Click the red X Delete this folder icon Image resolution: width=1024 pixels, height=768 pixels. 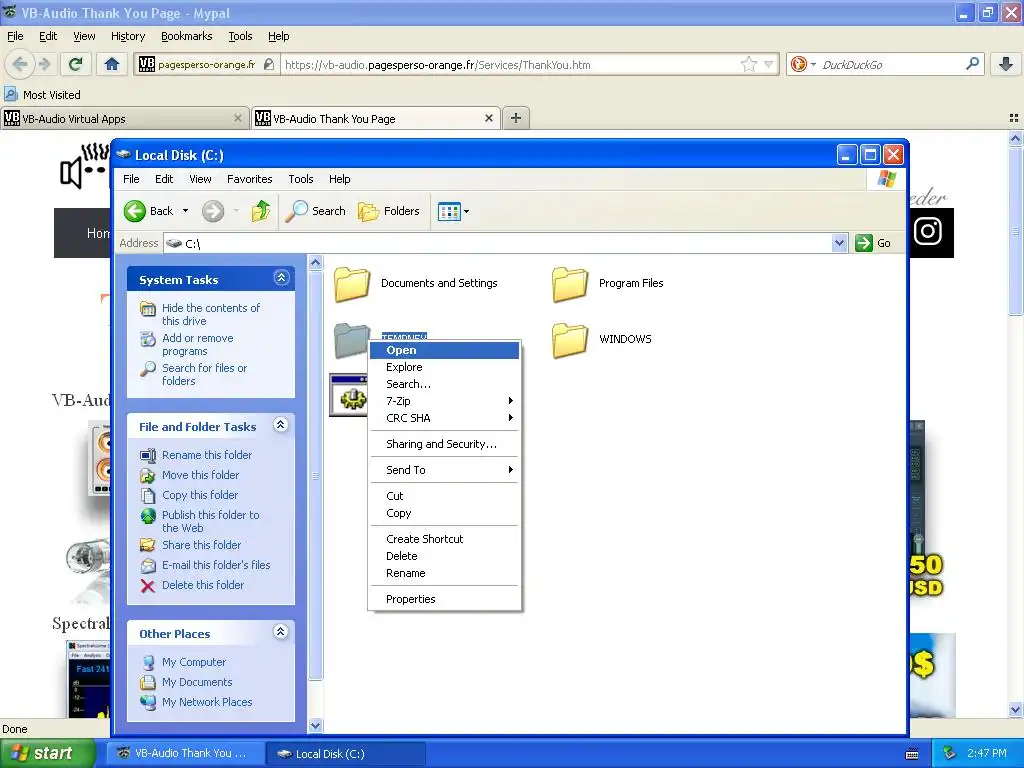(148, 586)
